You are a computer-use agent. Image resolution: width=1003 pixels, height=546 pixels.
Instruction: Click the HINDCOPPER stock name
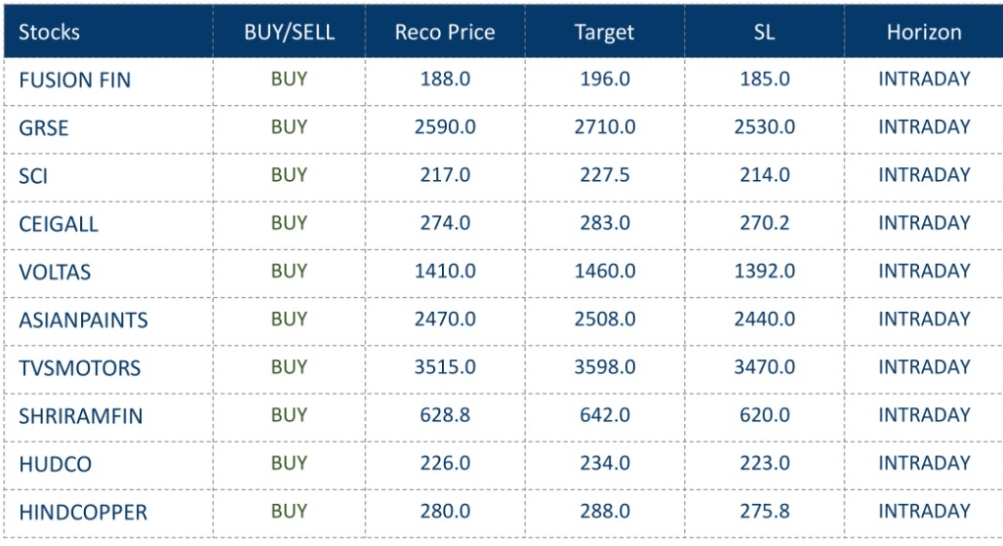(82, 512)
